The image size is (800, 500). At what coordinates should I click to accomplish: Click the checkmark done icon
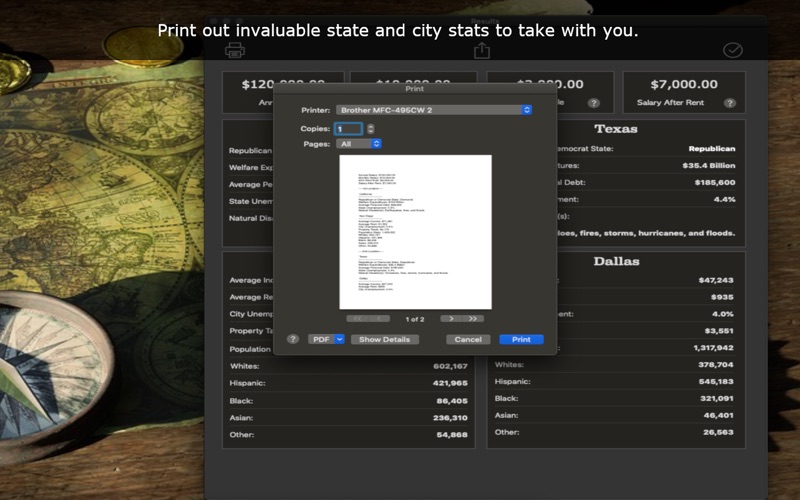click(732, 50)
